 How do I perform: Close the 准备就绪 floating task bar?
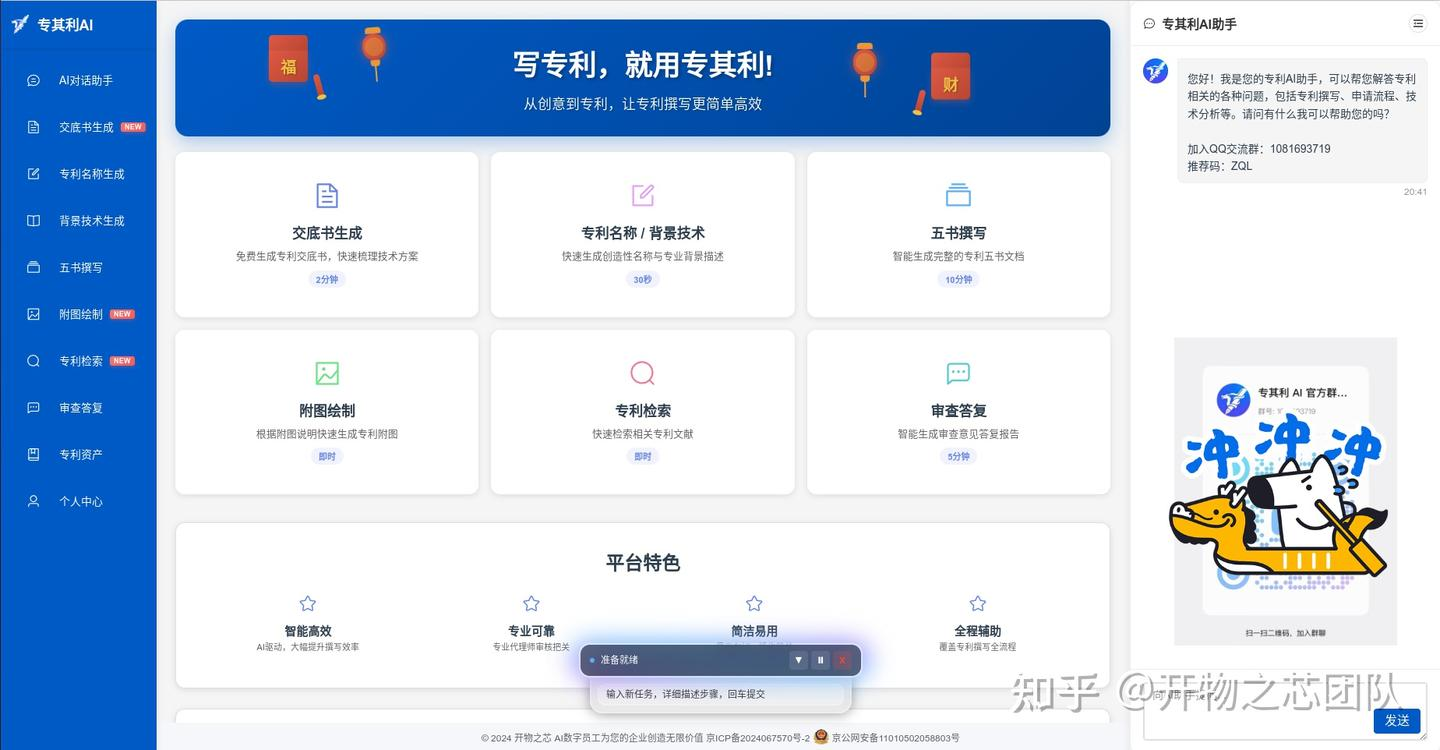(x=843, y=660)
